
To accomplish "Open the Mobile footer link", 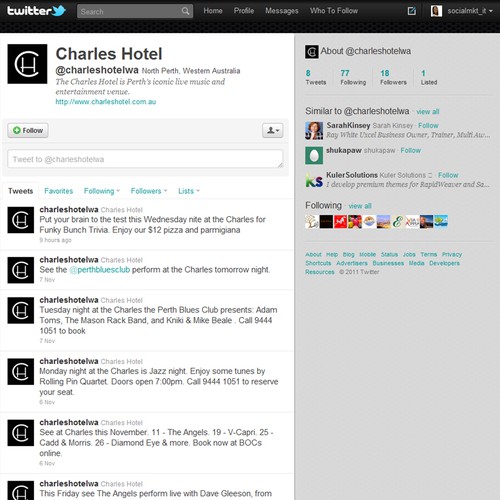I will (x=367, y=254).
